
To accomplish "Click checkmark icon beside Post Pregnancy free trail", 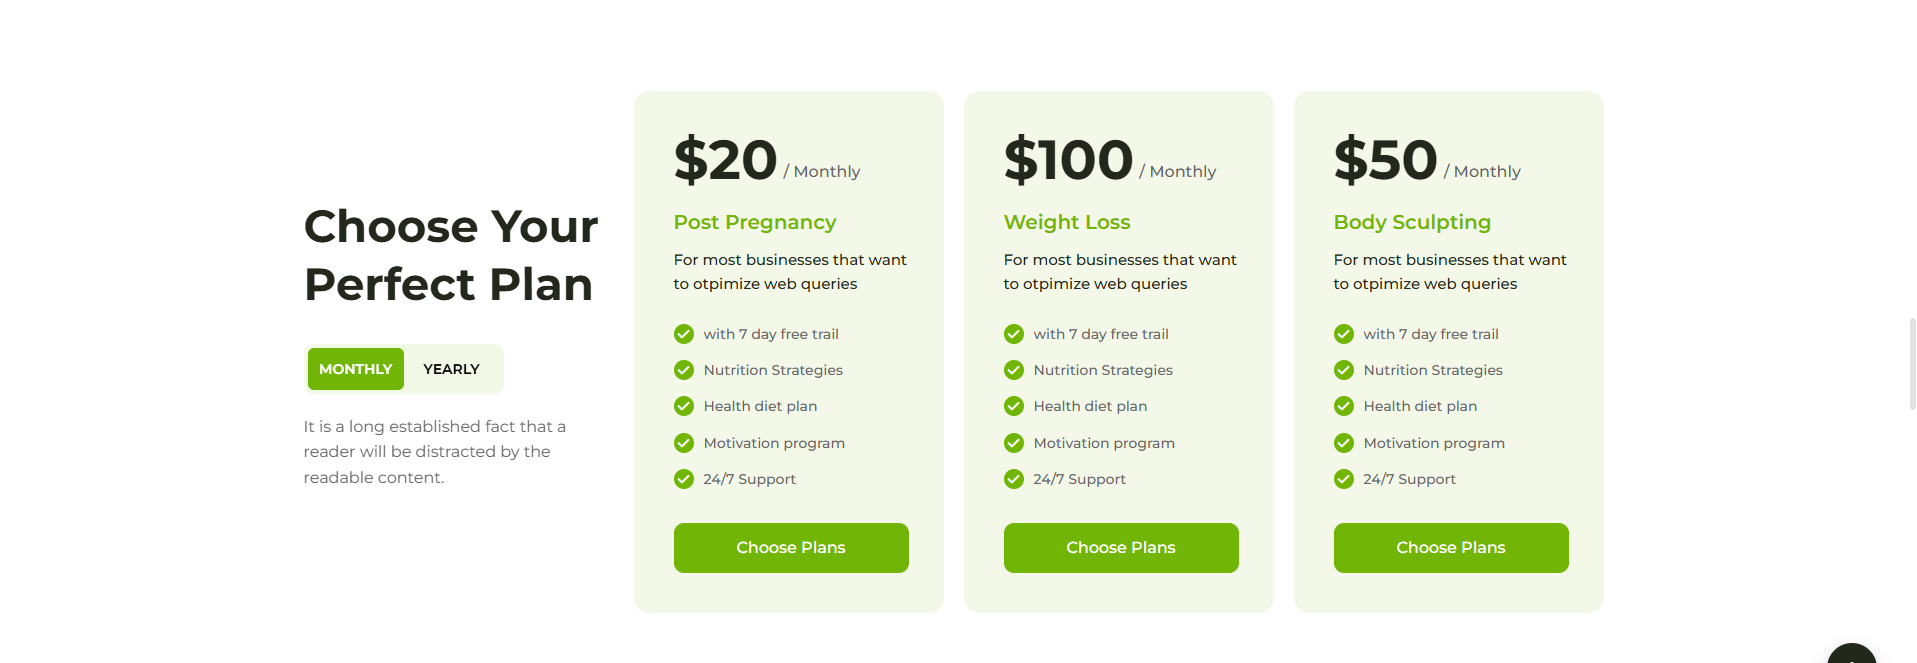I will pos(684,334).
